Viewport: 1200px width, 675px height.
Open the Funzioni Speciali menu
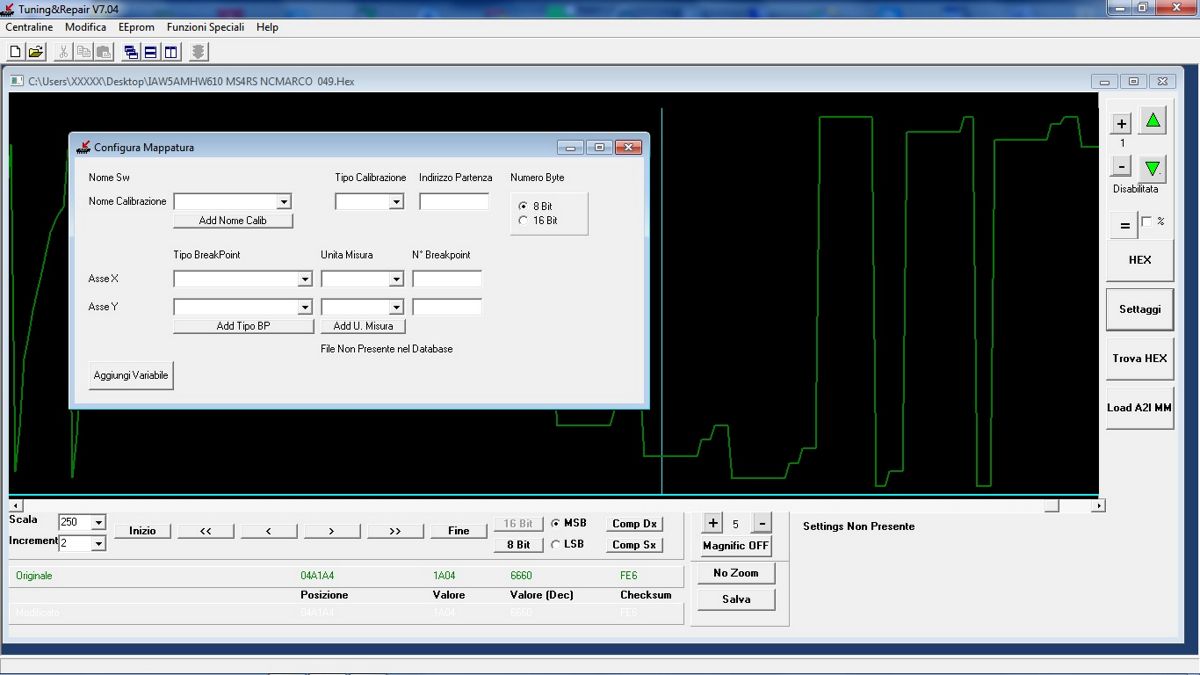[x=205, y=27]
